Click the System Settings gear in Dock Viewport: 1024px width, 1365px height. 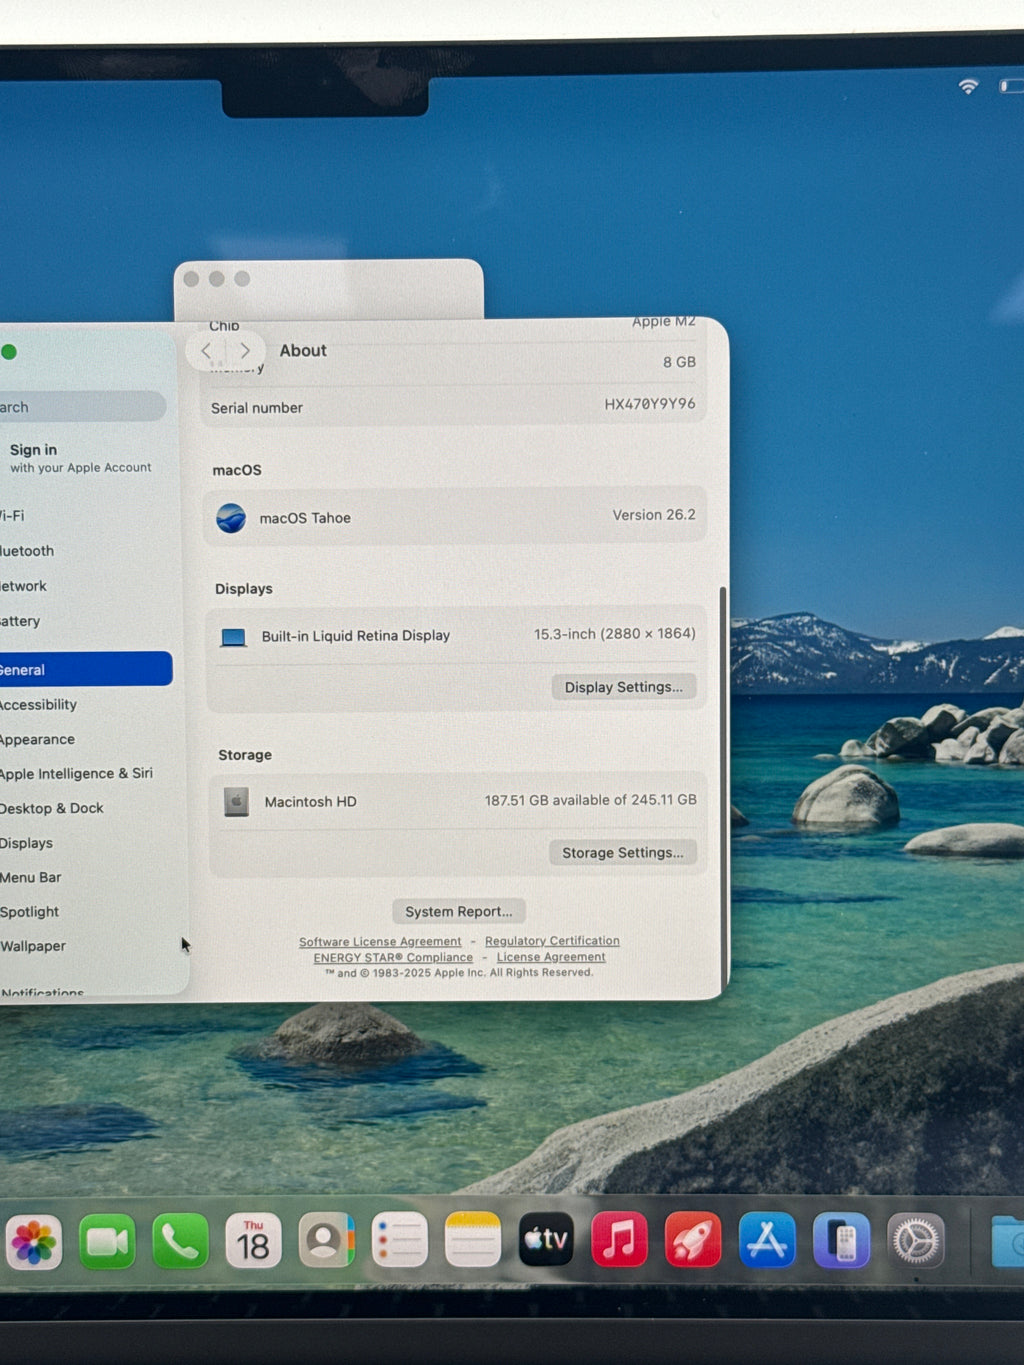(x=916, y=1241)
